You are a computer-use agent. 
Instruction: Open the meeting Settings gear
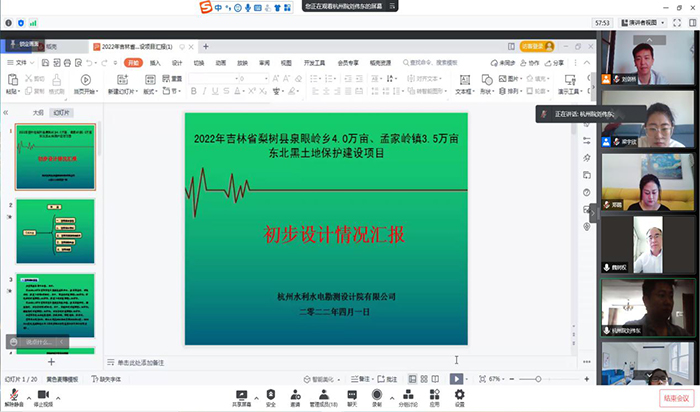point(459,397)
